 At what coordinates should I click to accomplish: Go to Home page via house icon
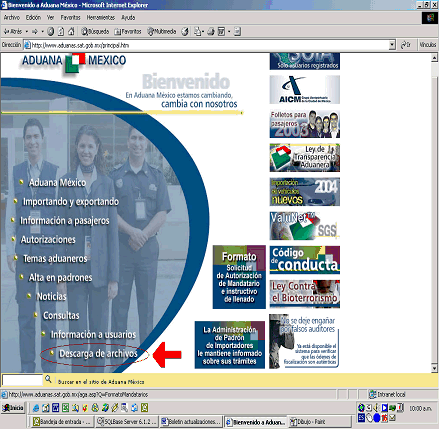(71, 32)
